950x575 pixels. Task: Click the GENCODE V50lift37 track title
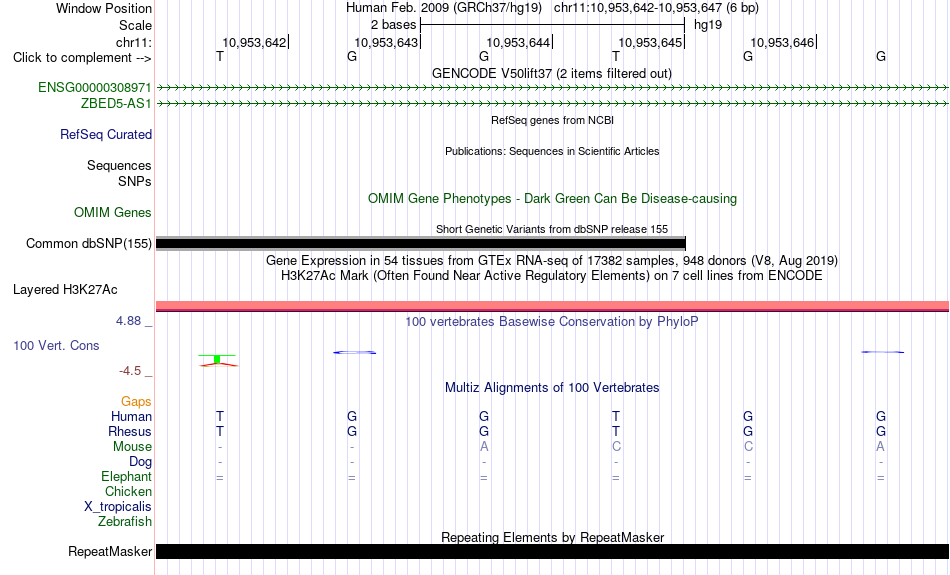point(552,73)
